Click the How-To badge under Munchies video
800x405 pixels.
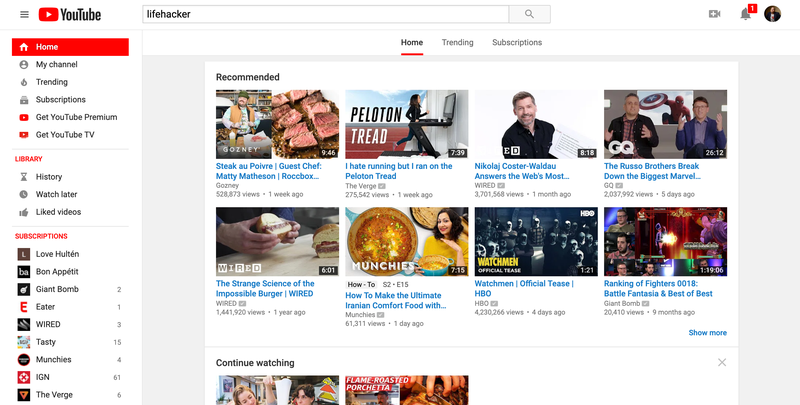click(361, 285)
